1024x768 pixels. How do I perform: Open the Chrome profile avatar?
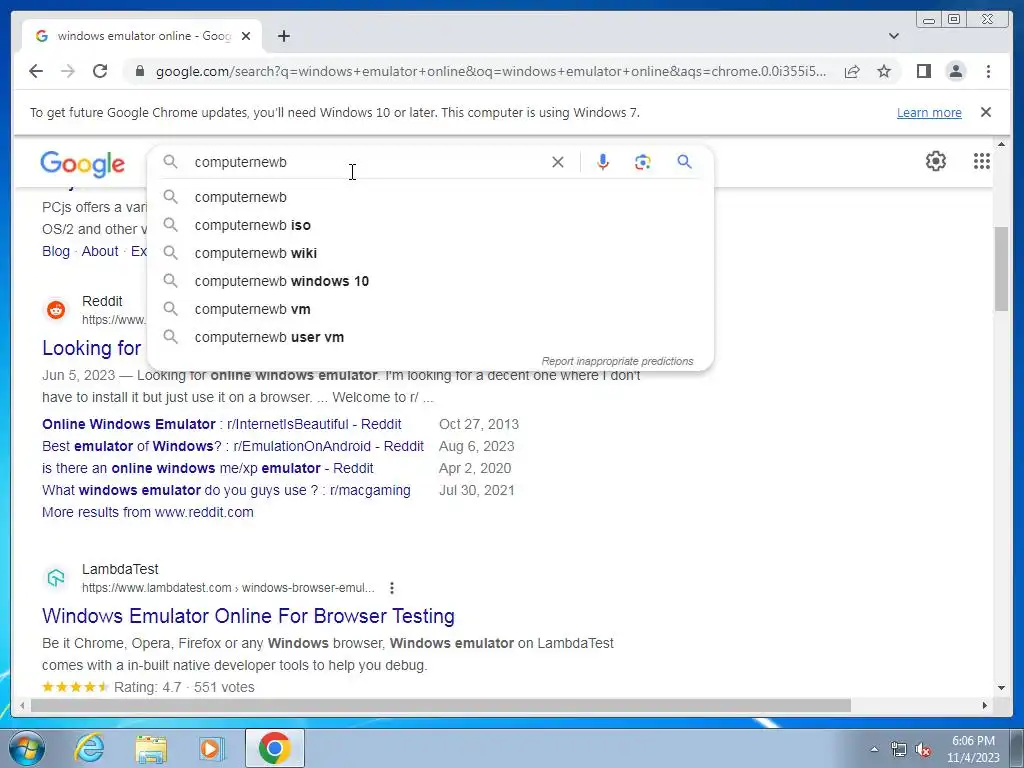coord(955,71)
